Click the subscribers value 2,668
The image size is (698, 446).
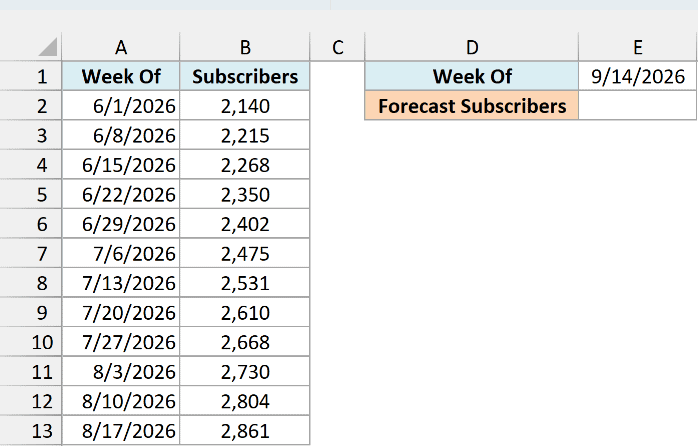click(245, 341)
